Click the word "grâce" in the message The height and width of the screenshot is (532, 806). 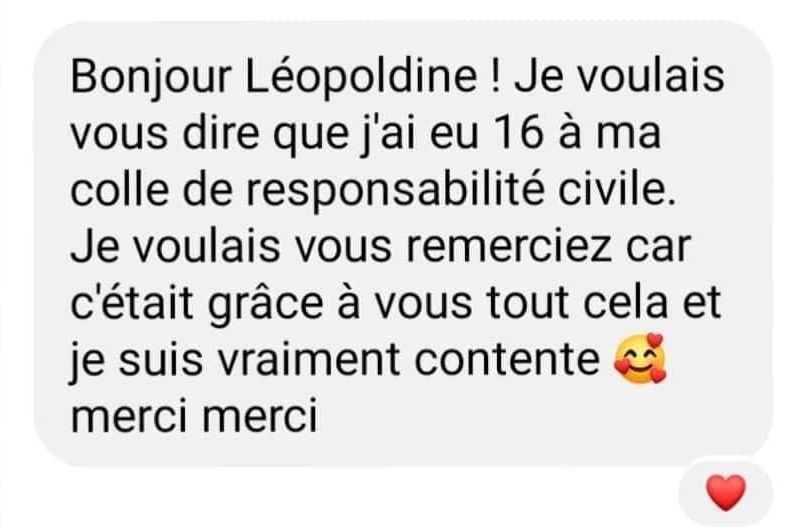(x=266, y=305)
